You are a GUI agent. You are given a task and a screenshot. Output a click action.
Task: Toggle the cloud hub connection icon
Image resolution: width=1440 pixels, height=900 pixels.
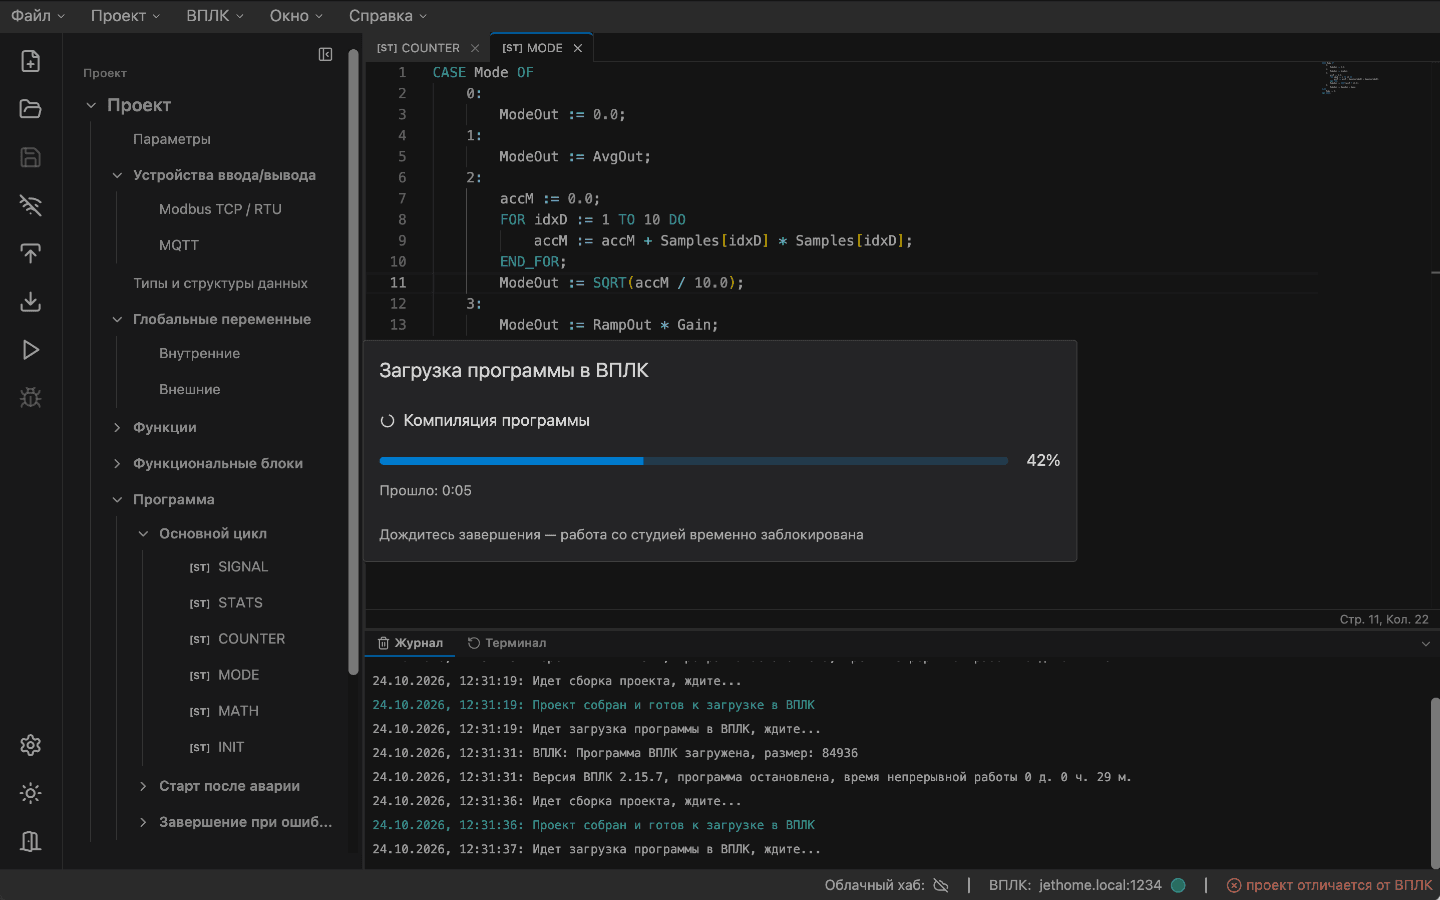coord(941,885)
